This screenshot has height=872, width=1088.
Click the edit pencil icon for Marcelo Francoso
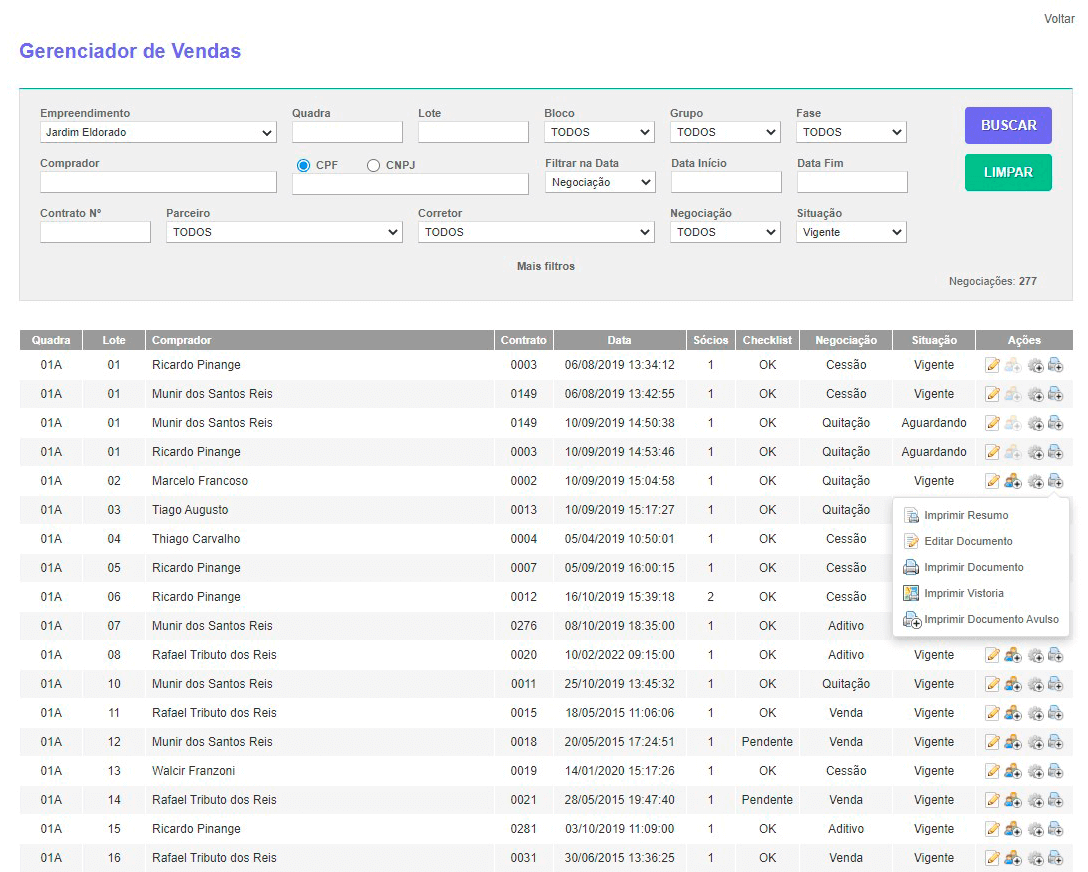(992, 481)
